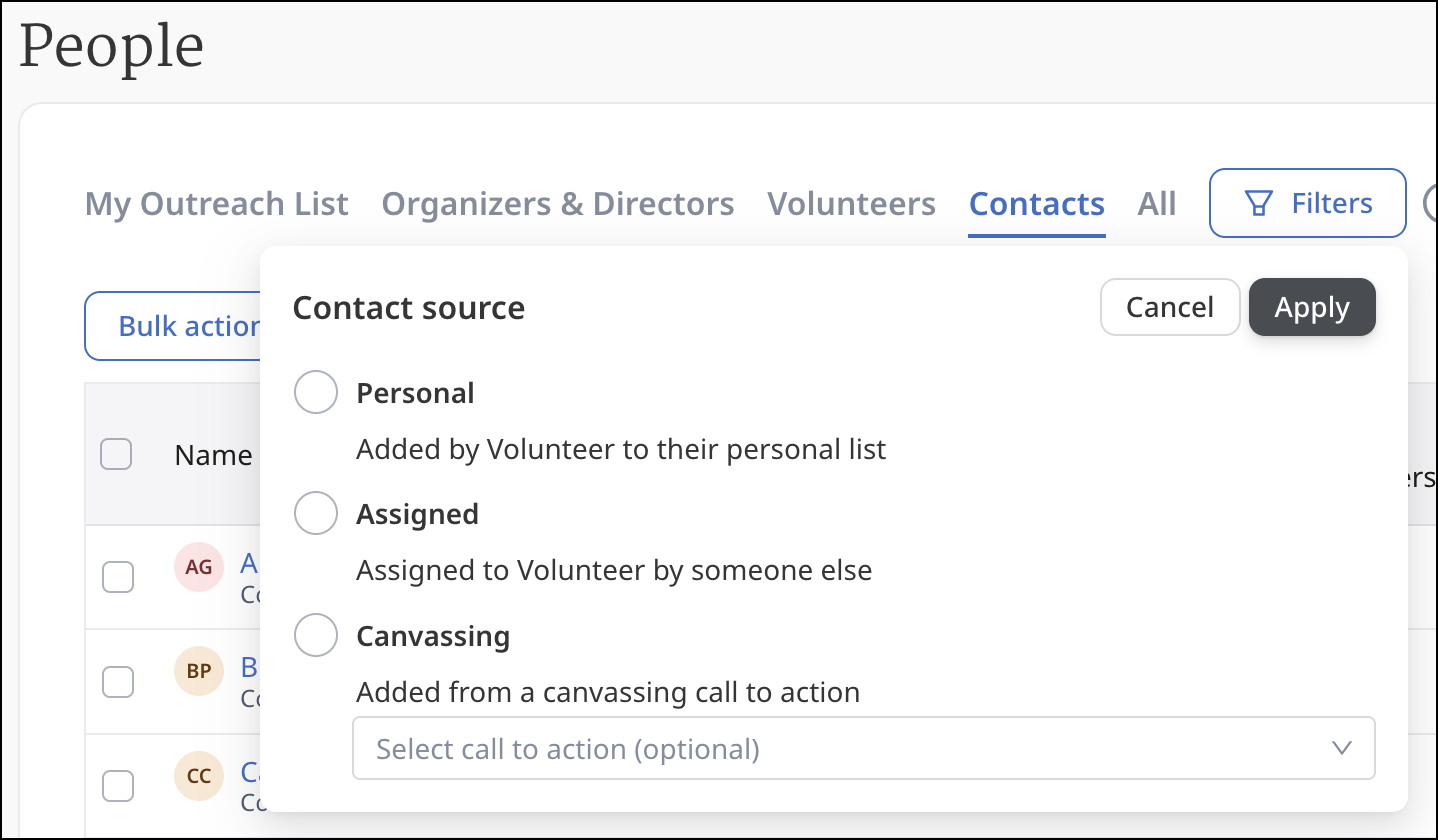The width and height of the screenshot is (1438, 840).
Task: Click the CC avatar icon
Action: pos(199,776)
